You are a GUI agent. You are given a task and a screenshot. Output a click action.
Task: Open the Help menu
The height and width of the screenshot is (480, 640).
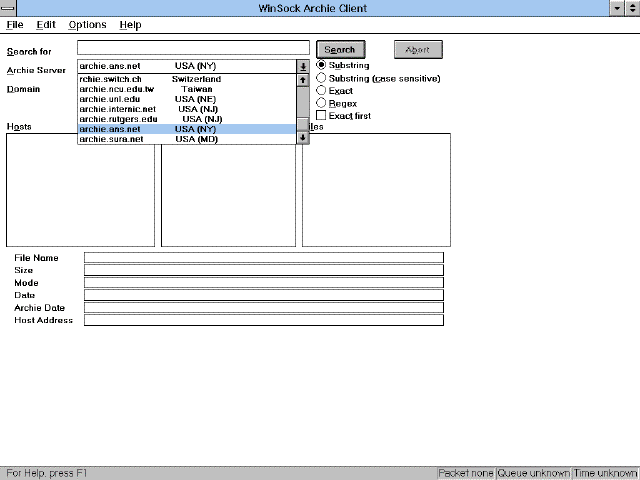[x=130, y=25]
